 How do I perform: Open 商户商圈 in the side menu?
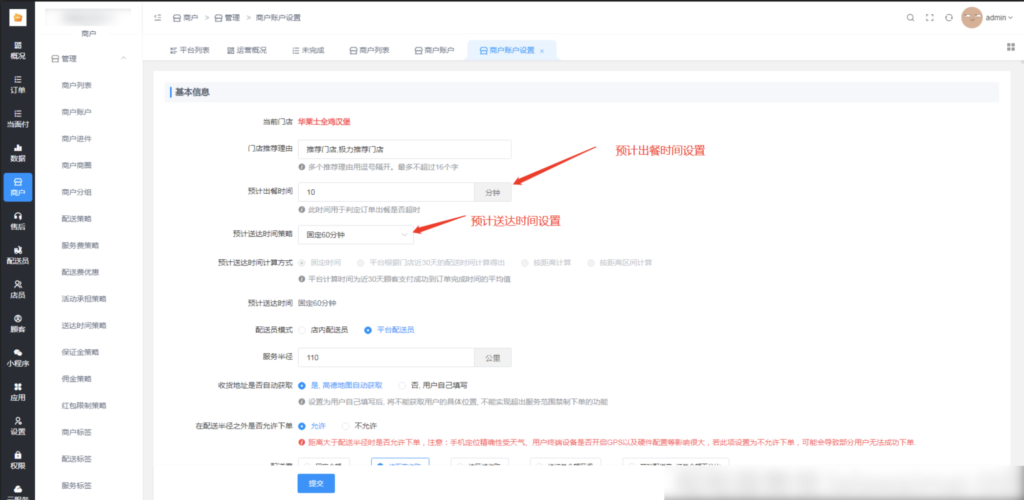tap(76, 166)
